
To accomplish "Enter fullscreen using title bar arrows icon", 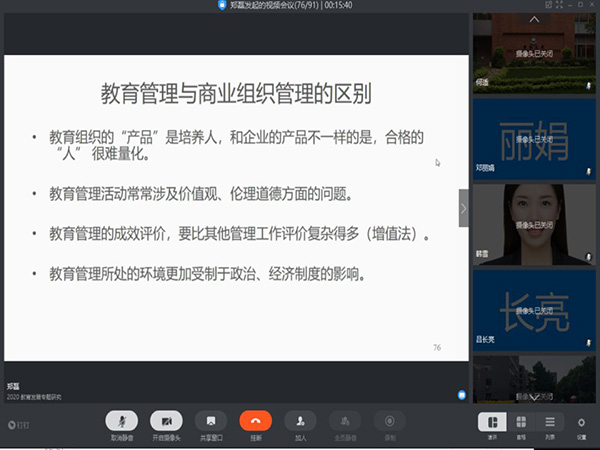I will 559,5.
